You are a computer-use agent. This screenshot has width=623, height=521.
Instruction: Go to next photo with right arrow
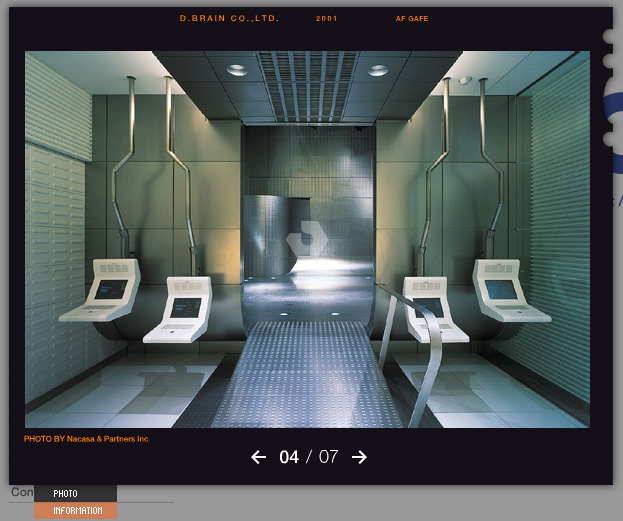point(359,457)
